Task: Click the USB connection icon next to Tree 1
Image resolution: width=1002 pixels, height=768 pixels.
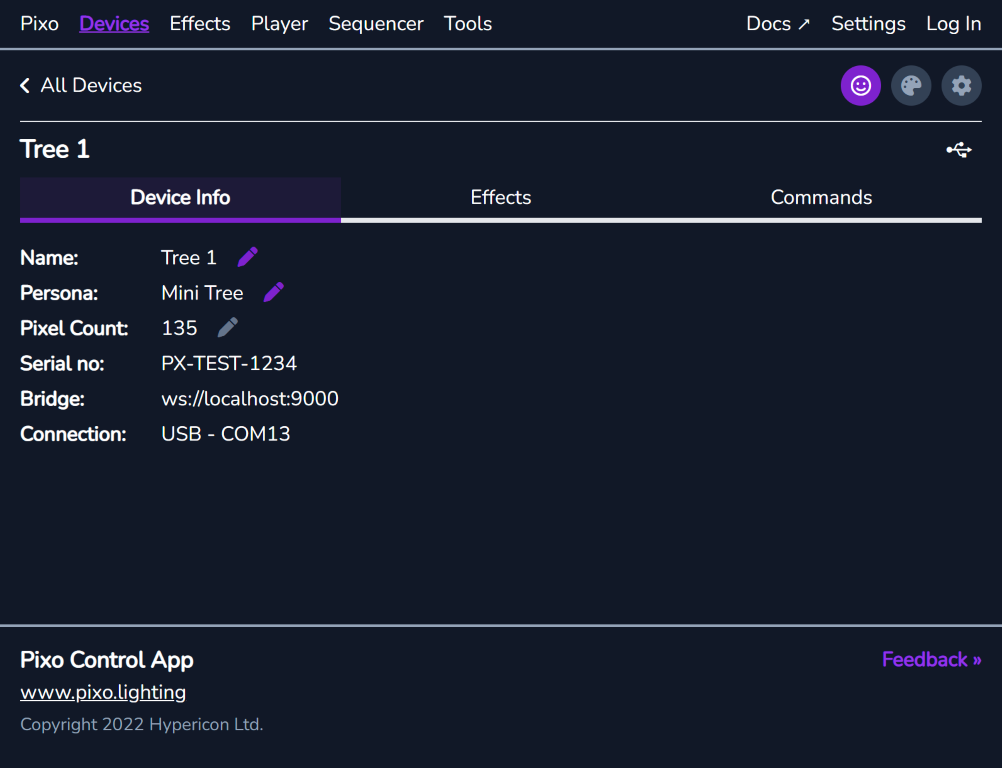Action: pyautogui.click(x=958, y=149)
